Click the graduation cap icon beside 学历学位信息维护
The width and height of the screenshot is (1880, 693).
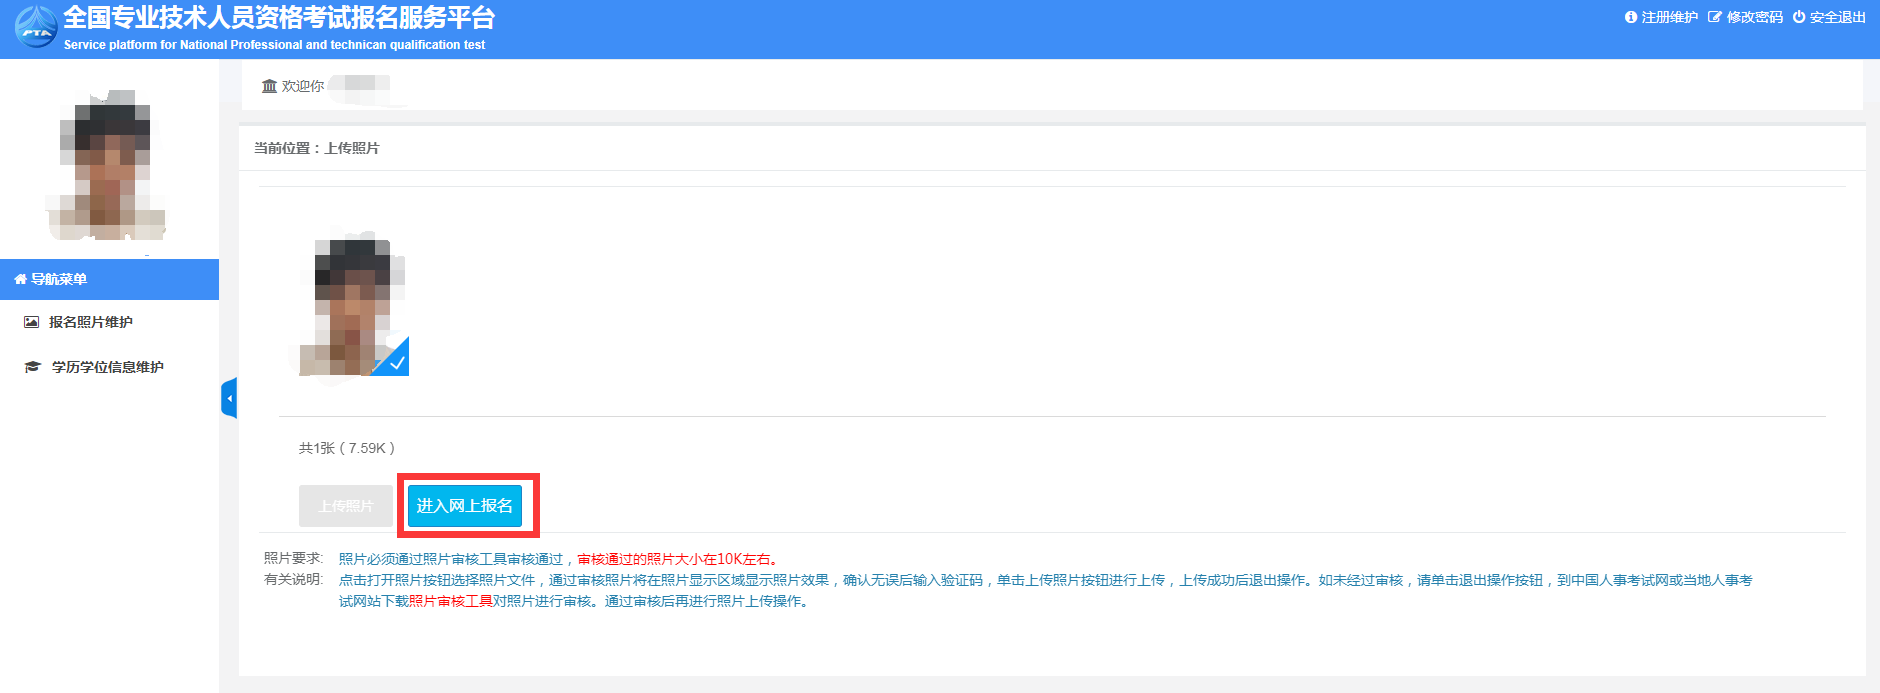pos(32,367)
